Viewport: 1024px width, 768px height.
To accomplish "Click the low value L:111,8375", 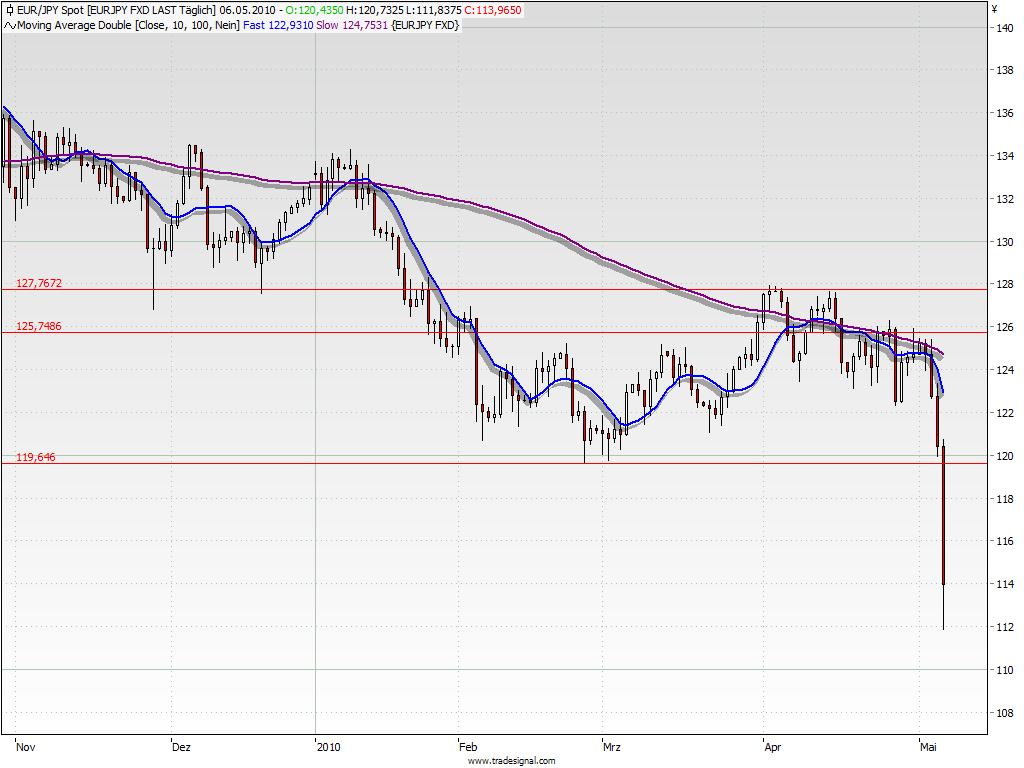I will [x=434, y=10].
